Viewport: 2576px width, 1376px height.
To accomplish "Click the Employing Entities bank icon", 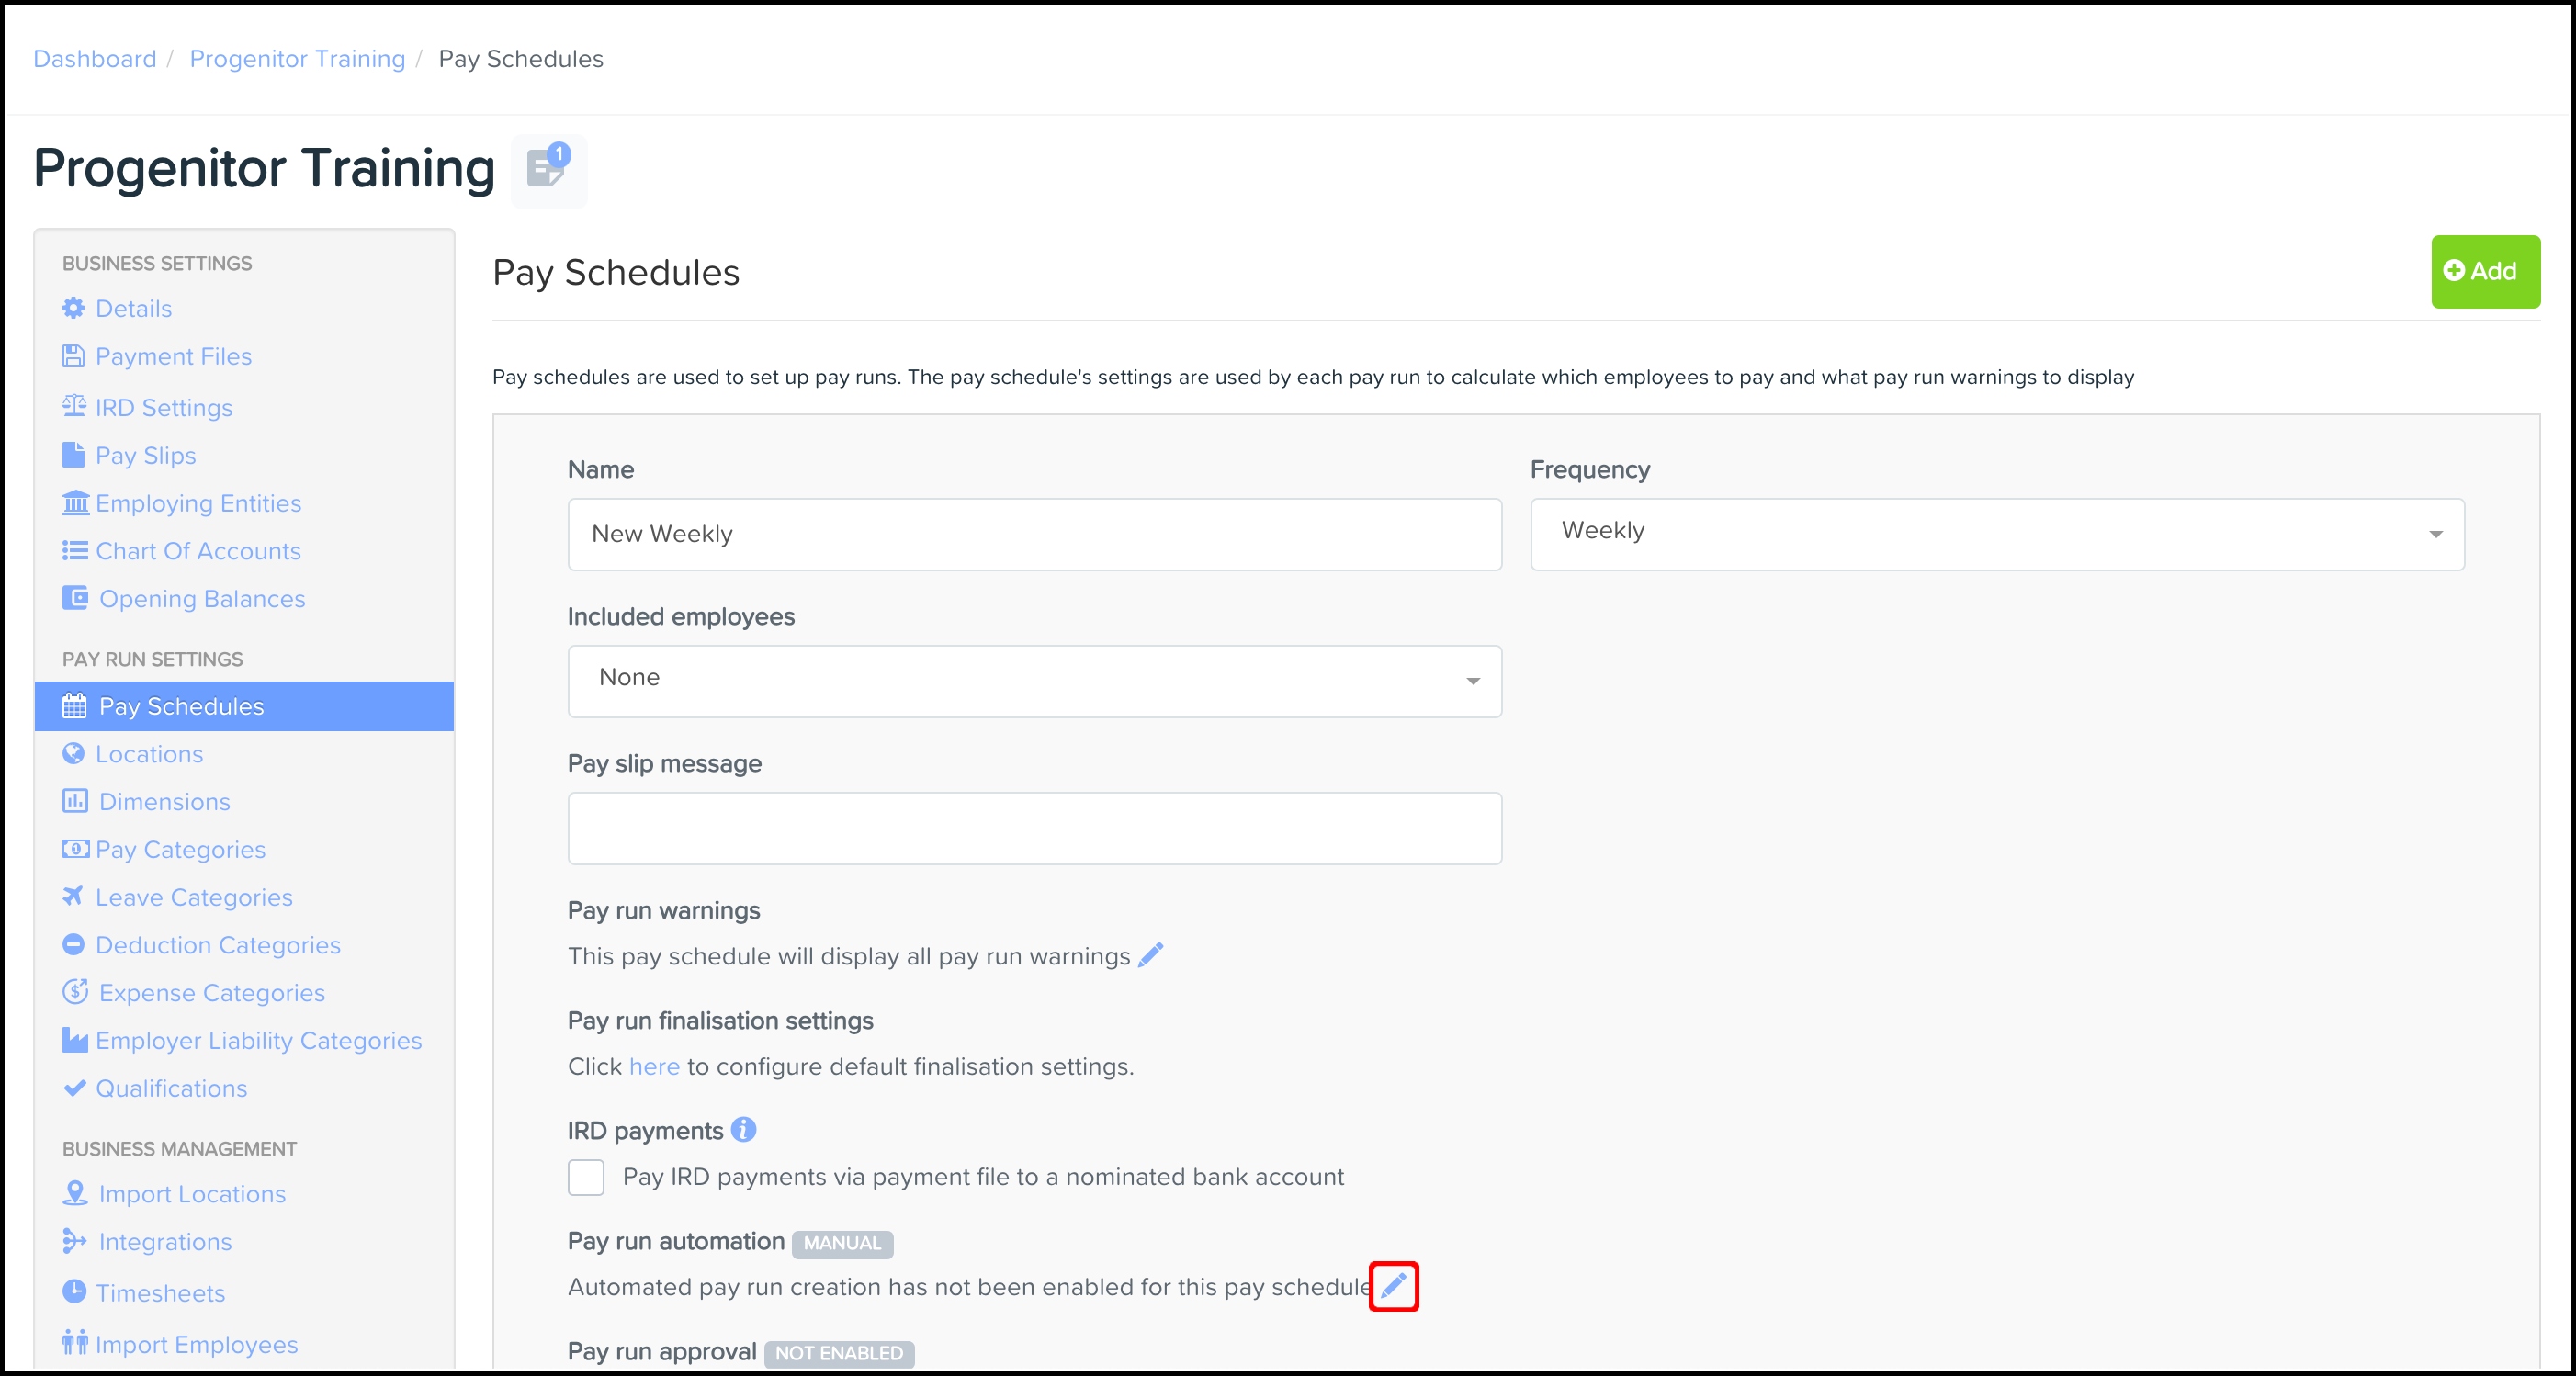I will point(75,502).
